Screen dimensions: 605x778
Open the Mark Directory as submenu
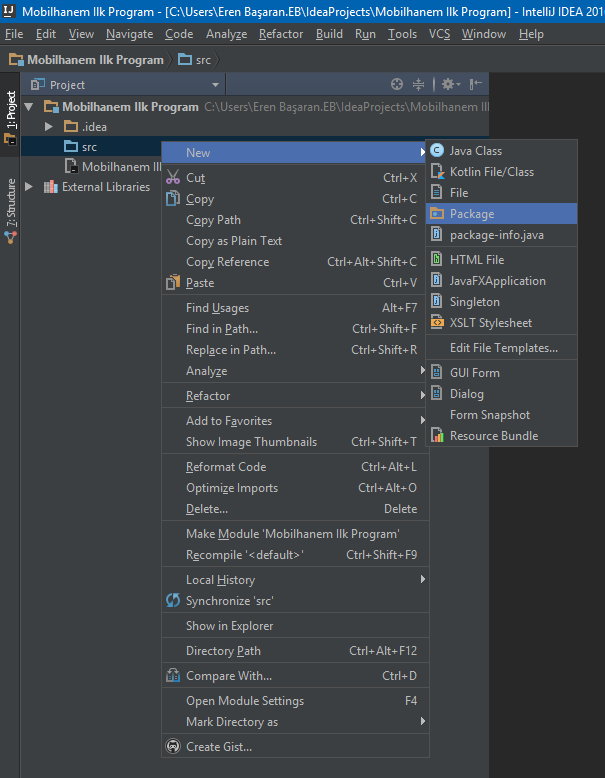click(x=295, y=722)
